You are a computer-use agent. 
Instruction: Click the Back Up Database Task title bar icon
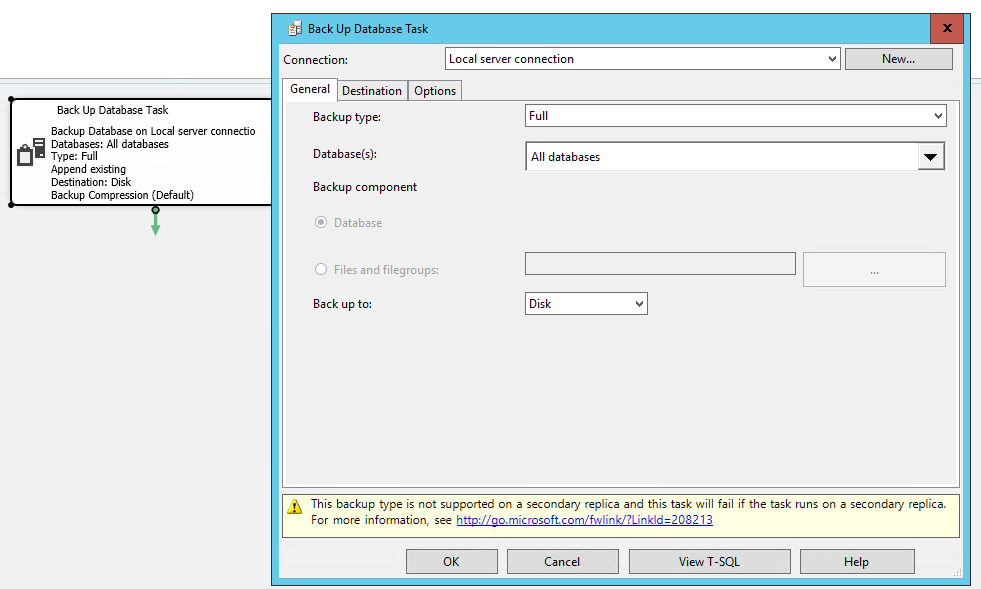coord(295,29)
